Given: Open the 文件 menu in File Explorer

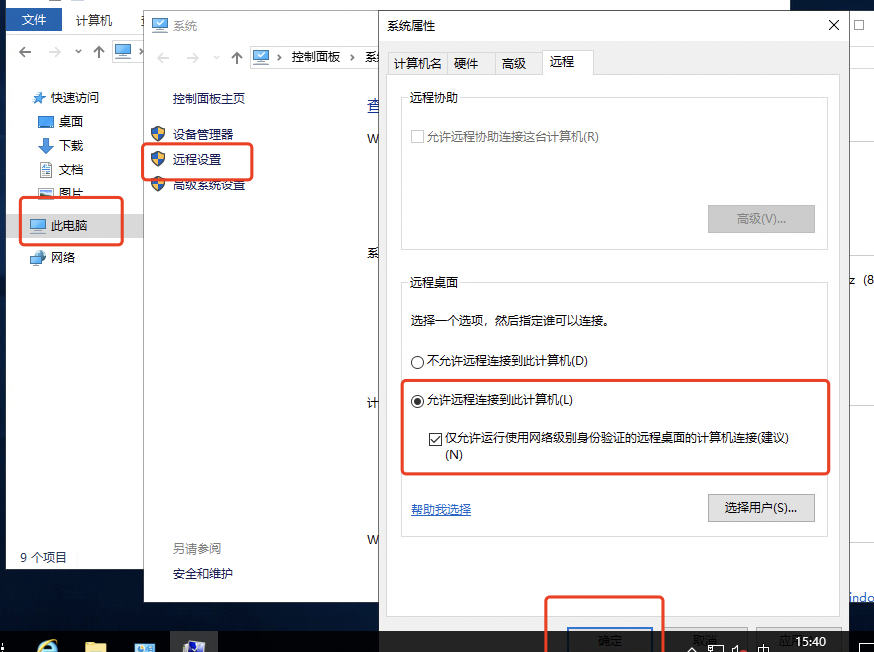Looking at the screenshot, I should (x=33, y=20).
